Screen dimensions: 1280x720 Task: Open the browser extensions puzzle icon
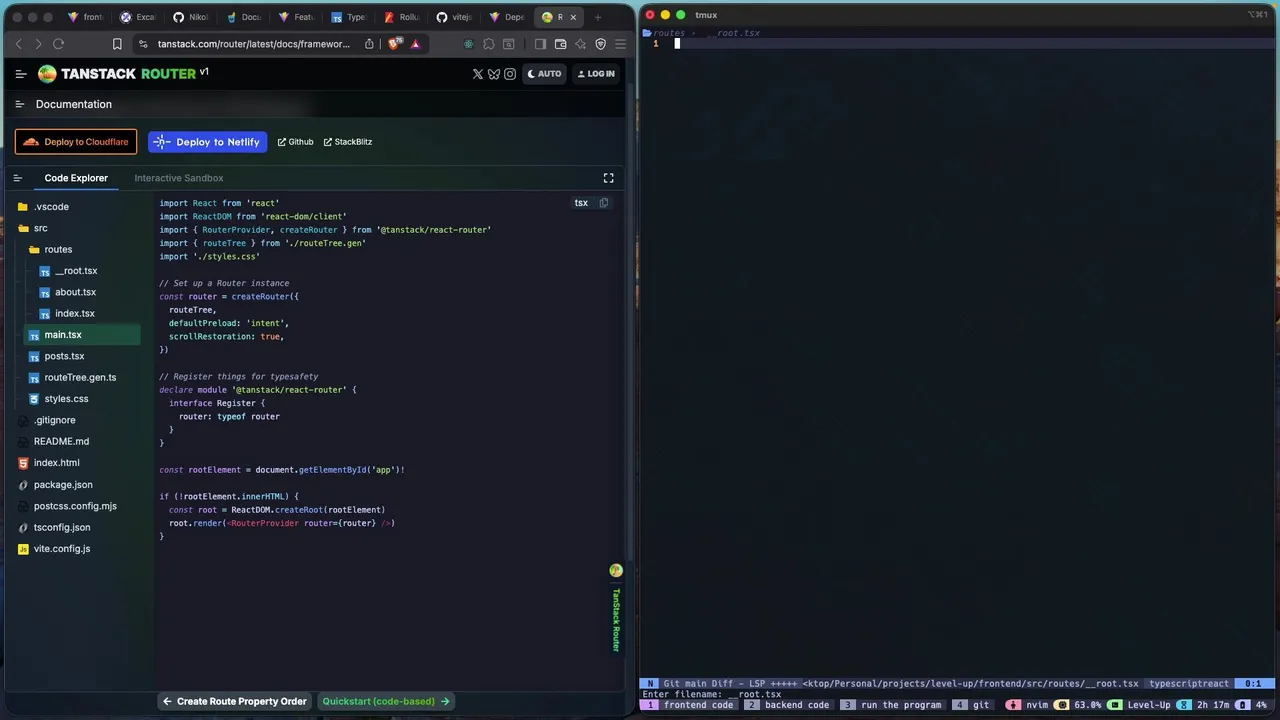pos(489,44)
